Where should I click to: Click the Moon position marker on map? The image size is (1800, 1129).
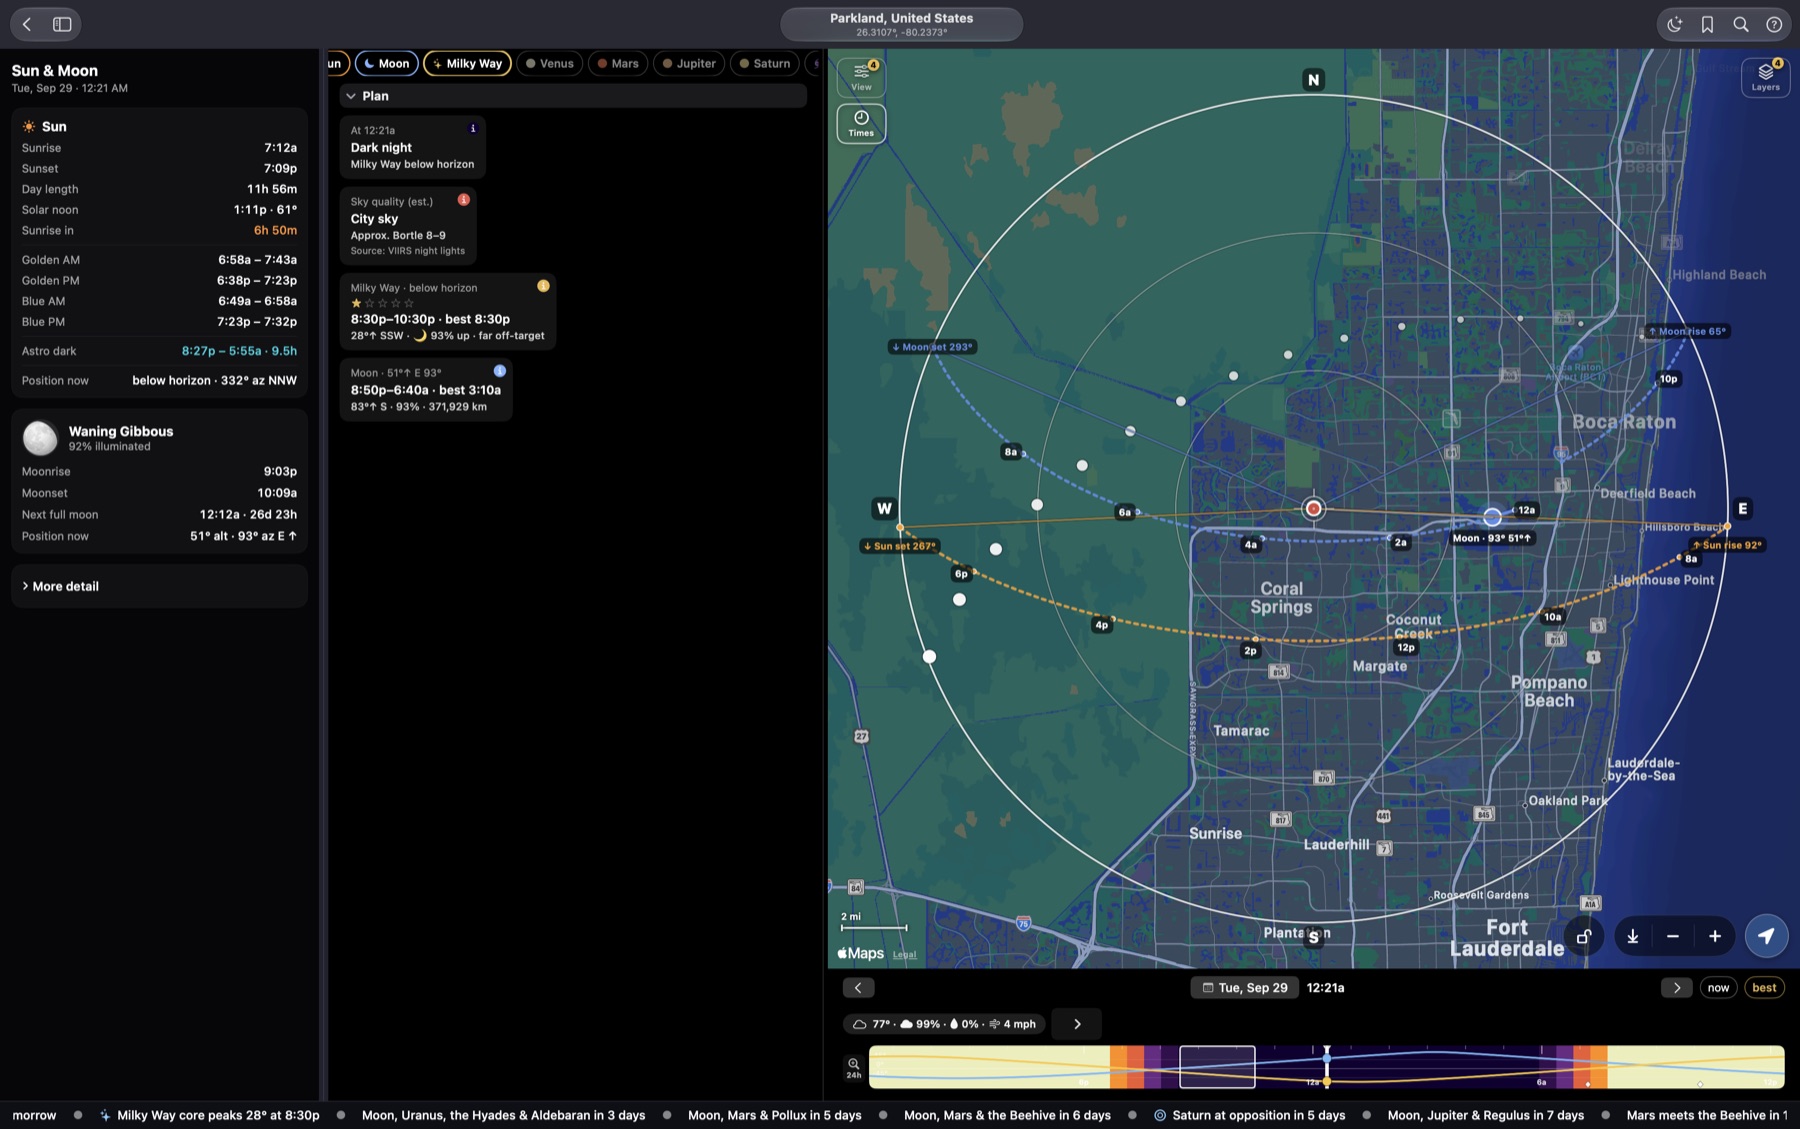[x=1492, y=517]
